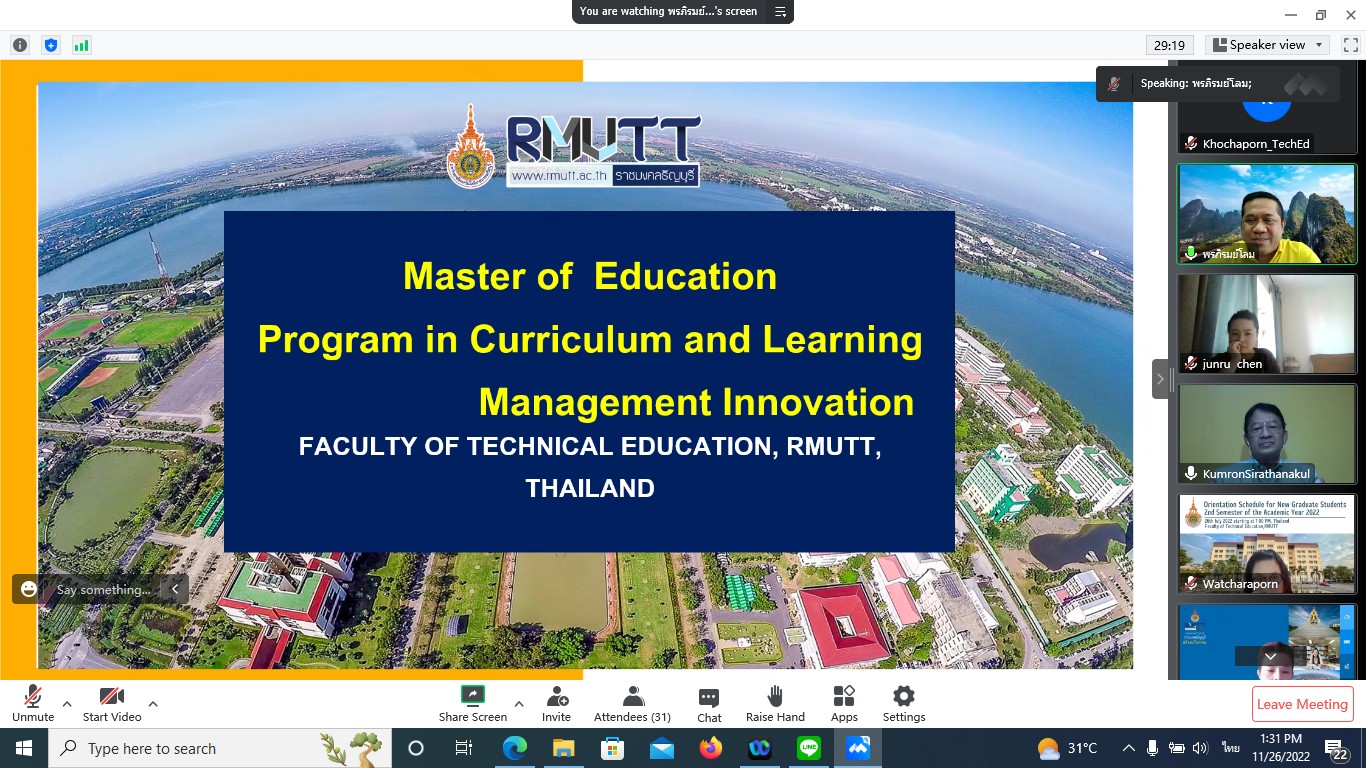The width and height of the screenshot is (1366, 768).
Task: Check battery status in system tray
Action: click(x=1177, y=748)
